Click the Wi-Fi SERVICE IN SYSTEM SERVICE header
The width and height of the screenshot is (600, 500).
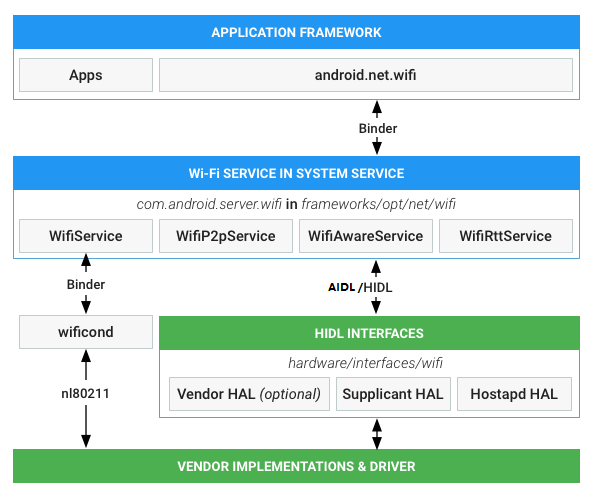pos(296,173)
